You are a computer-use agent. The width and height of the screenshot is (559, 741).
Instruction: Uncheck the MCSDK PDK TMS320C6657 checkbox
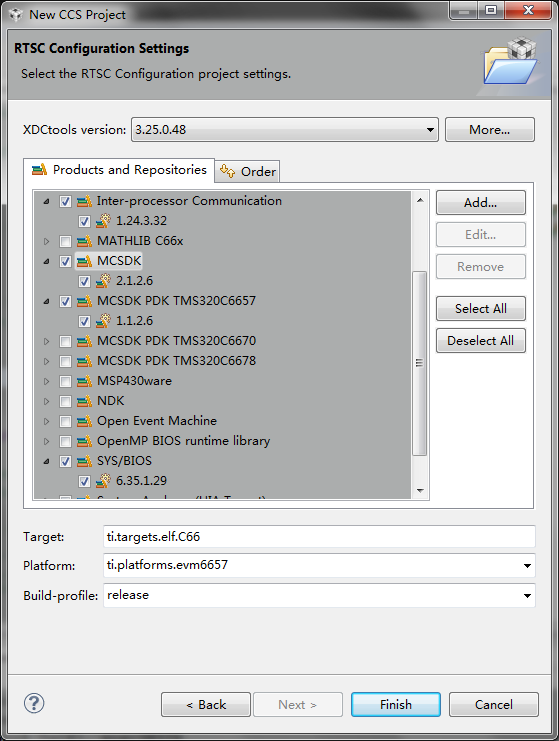(x=65, y=301)
